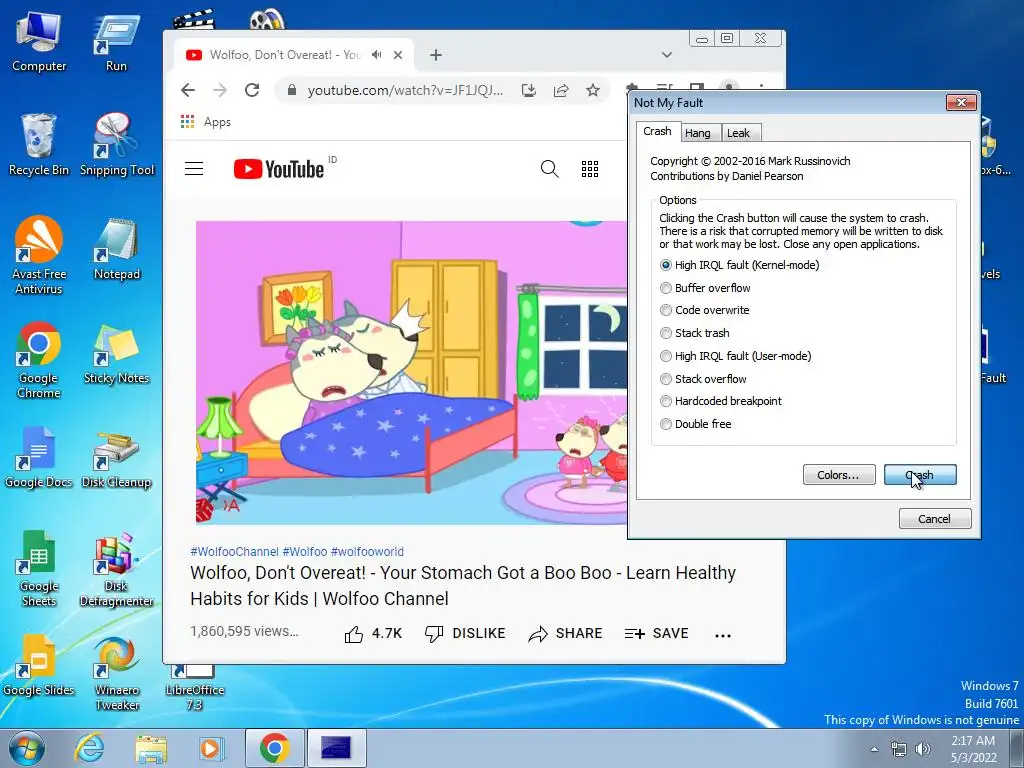Screen dimensions: 1024x768
Task: Open the Apps bookmarks shortcut
Action: [206, 122]
